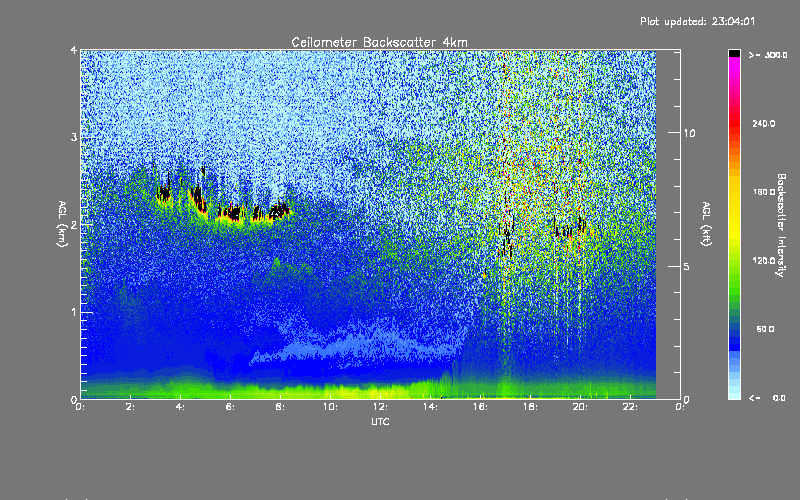Click the "12:" UTC hour tick label
The width and height of the screenshot is (800, 500).
[x=380, y=407]
